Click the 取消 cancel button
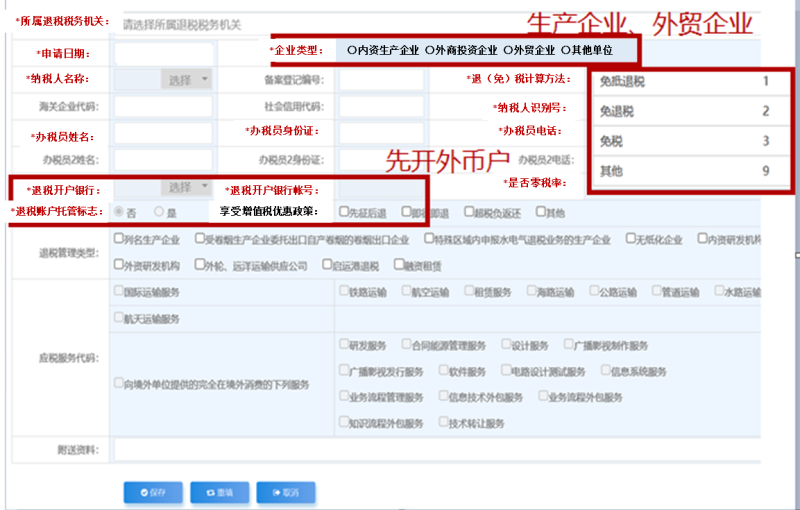The image size is (800, 510). point(285,492)
